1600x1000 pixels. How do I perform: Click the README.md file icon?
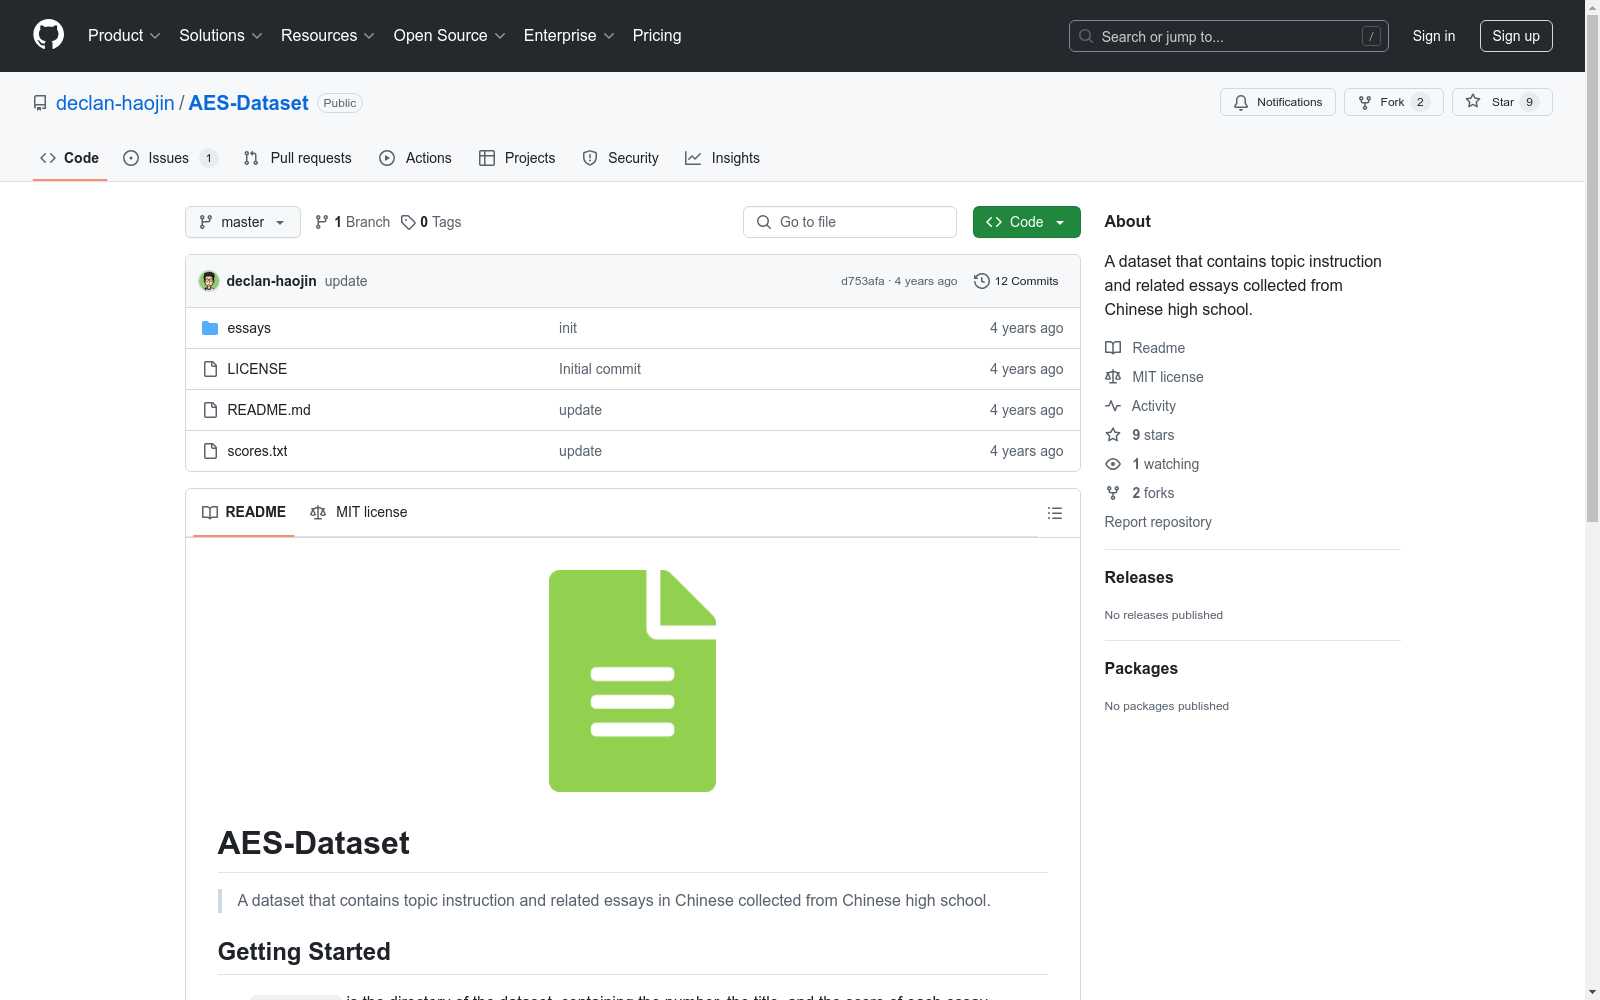(210, 410)
